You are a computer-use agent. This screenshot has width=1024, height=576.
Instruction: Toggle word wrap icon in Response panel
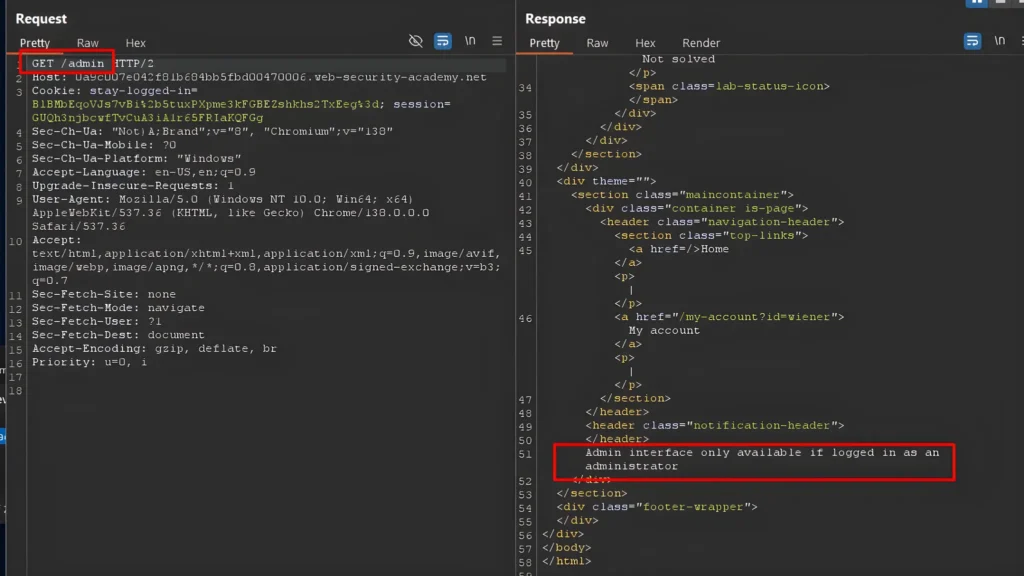click(x=972, y=41)
